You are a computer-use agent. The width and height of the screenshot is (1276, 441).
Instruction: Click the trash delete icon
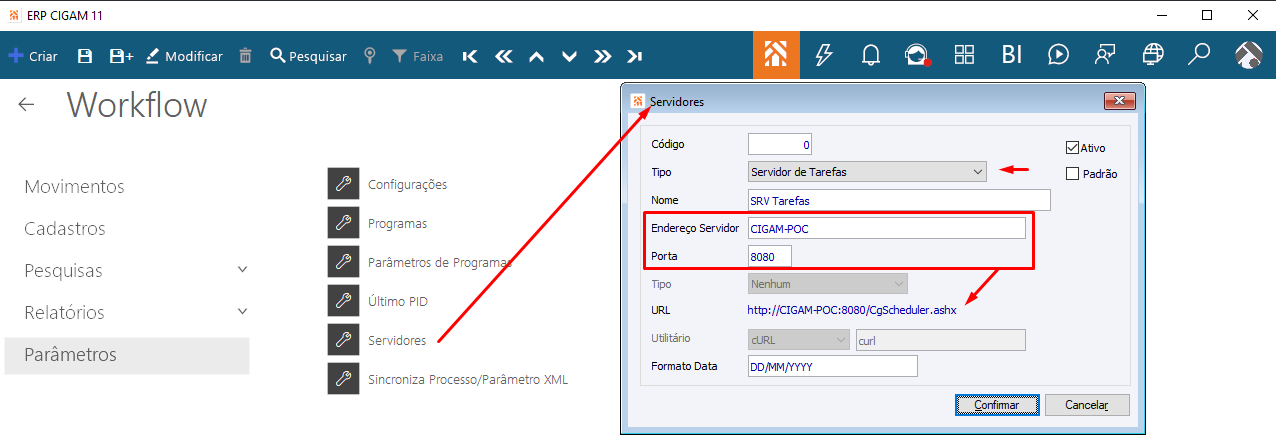[245, 56]
